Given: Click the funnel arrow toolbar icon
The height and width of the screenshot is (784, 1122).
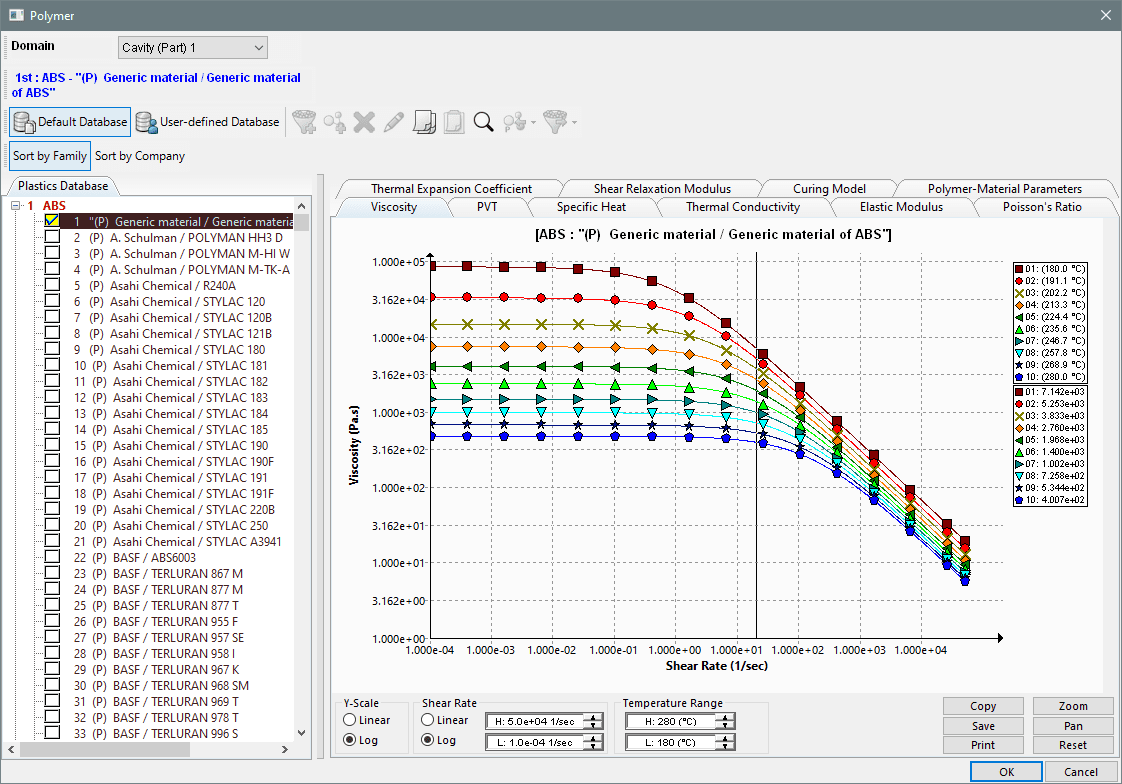Looking at the screenshot, I should [555, 122].
